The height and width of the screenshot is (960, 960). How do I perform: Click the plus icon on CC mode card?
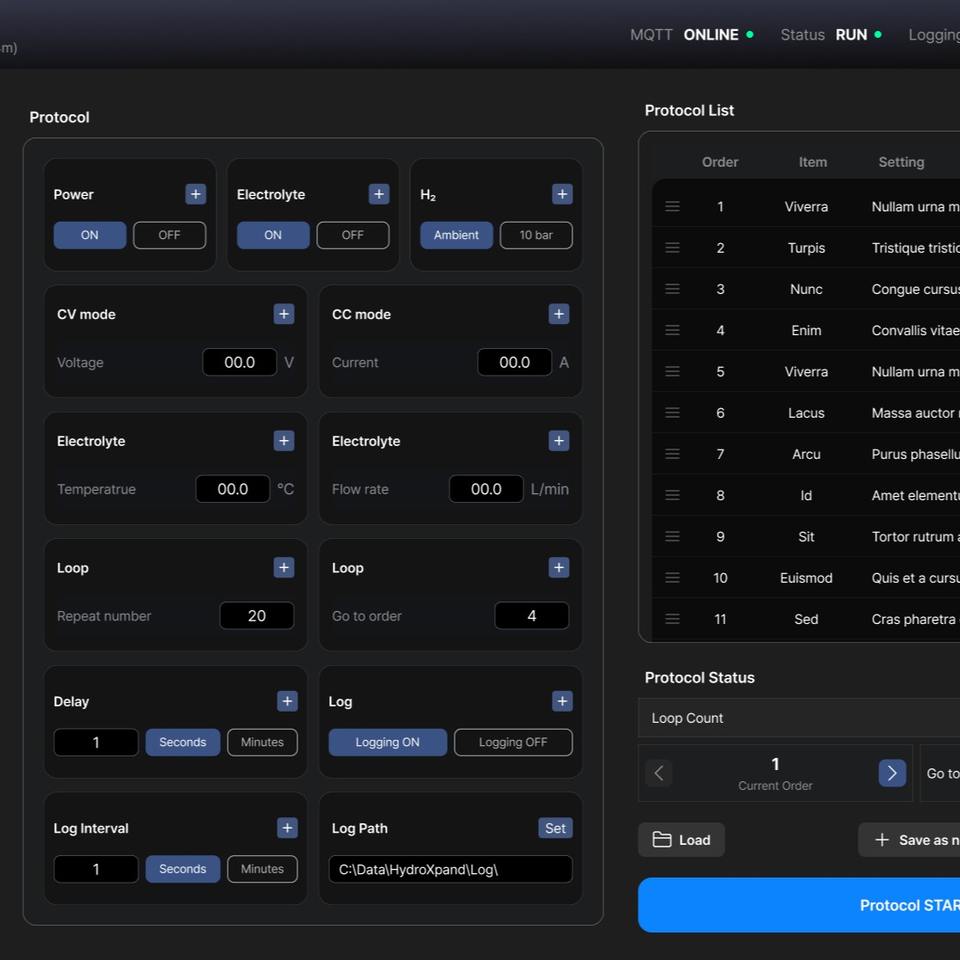click(x=559, y=314)
